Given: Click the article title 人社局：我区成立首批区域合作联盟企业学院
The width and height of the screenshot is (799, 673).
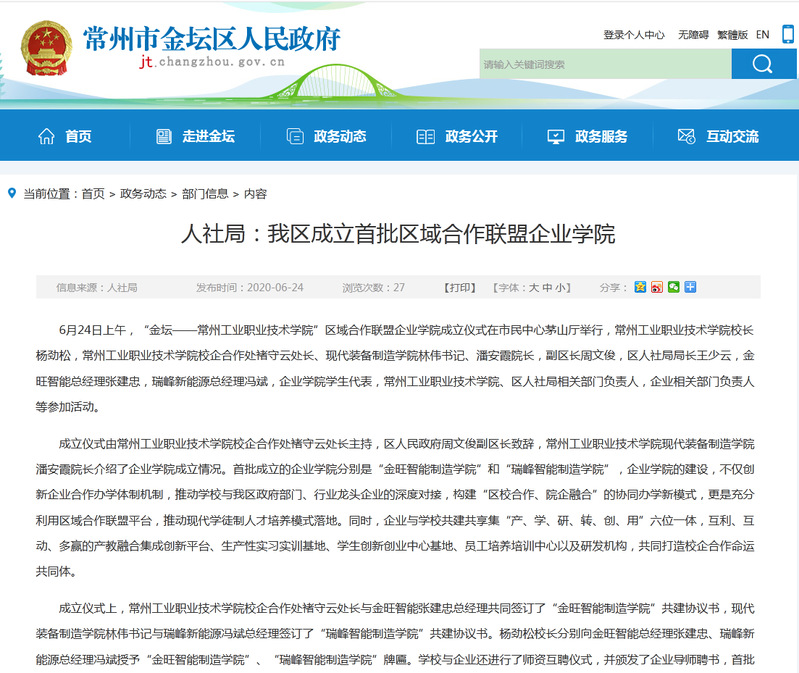Looking at the screenshot, I should (x=398, y=234).
